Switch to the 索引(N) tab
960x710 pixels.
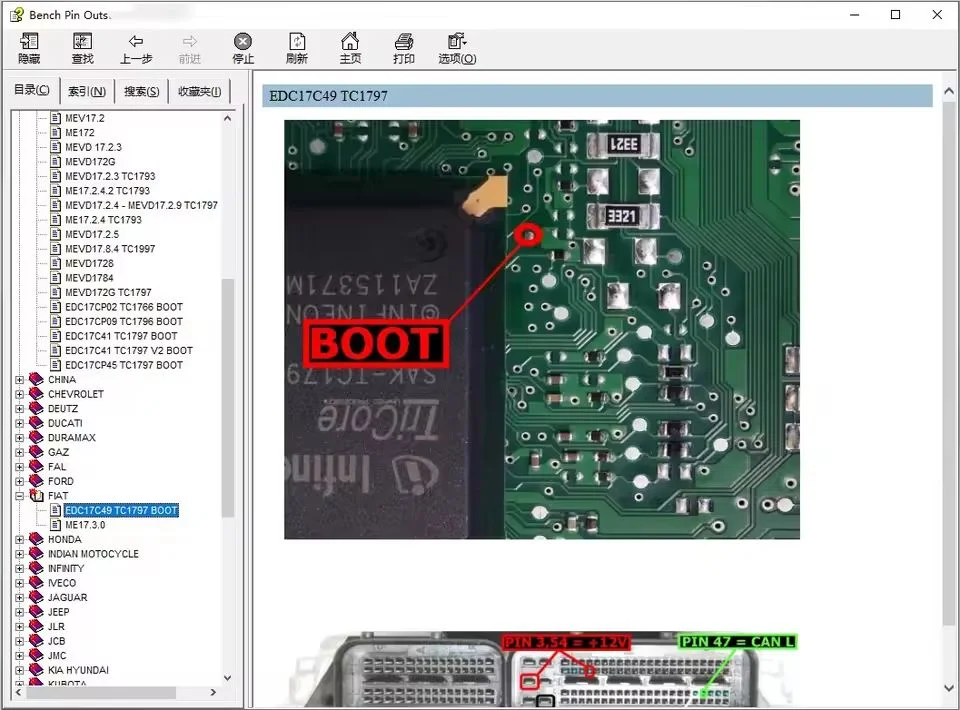point(87,90)
